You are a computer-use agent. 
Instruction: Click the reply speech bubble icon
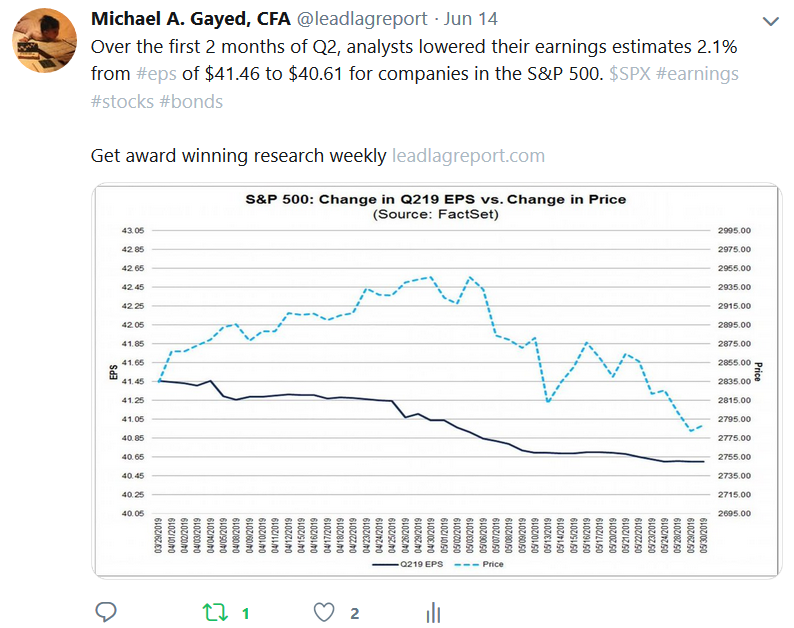[x=105, y=612]
